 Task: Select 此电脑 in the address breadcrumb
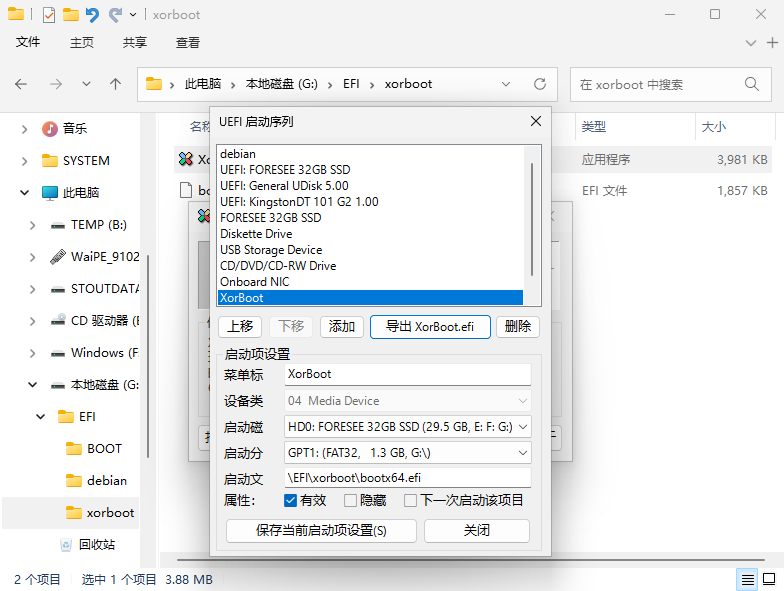coord(202,84)
